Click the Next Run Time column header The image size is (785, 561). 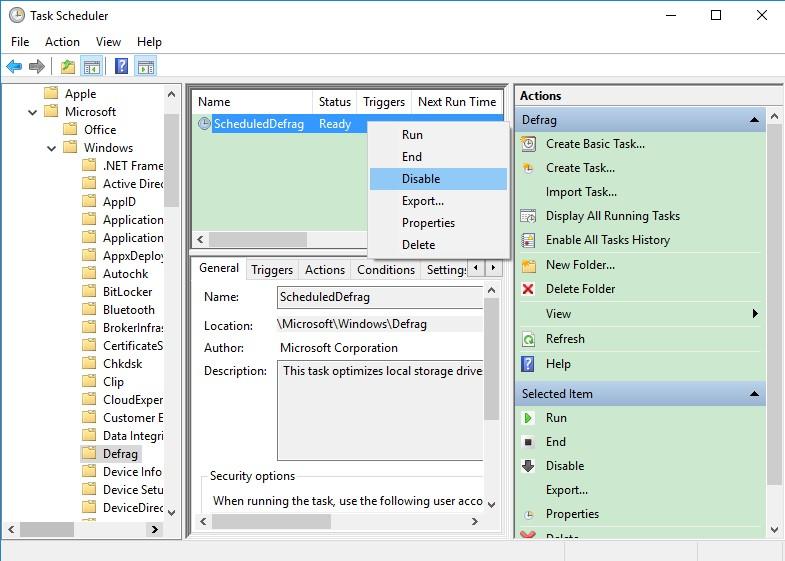coord(457,102)
